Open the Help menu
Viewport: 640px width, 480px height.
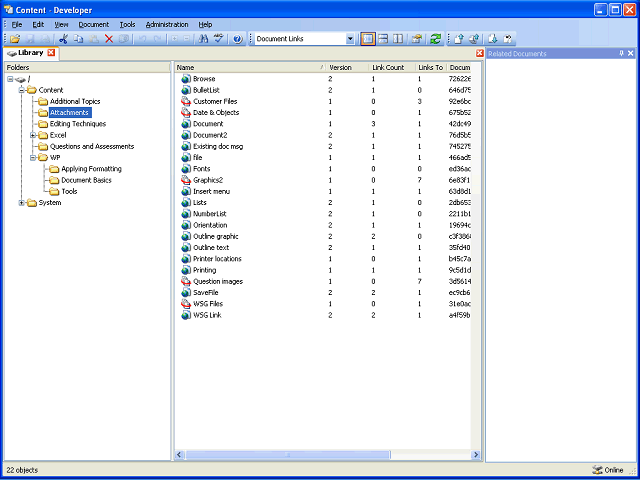coord(205,24)
